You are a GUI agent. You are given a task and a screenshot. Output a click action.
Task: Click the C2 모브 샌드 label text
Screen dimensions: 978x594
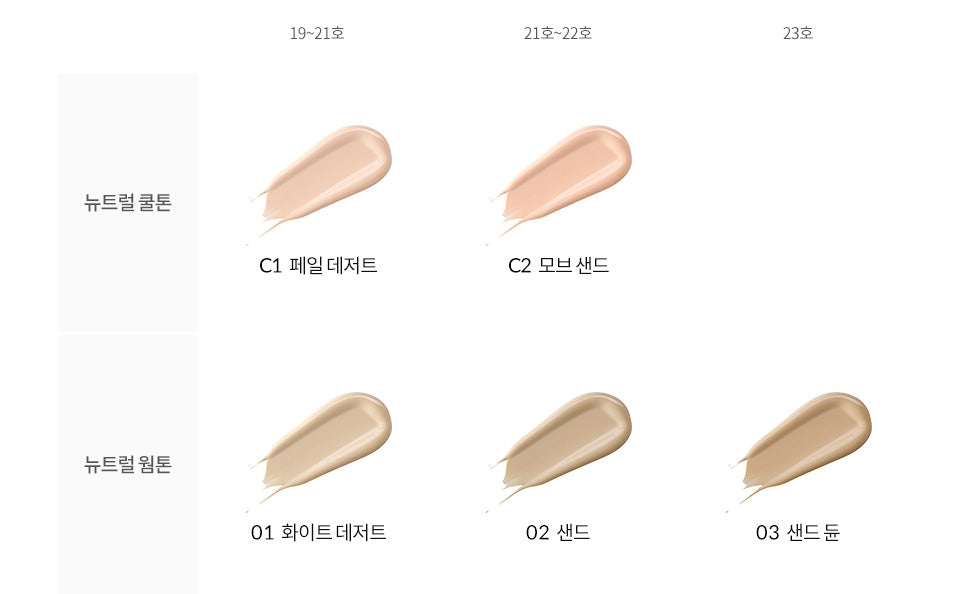pos(558,266)
